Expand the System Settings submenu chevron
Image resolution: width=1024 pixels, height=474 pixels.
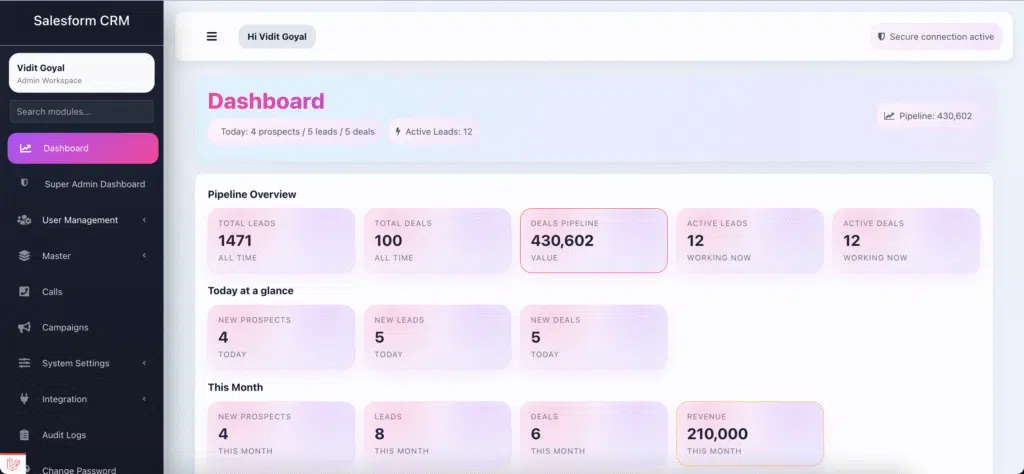(144, 363)
